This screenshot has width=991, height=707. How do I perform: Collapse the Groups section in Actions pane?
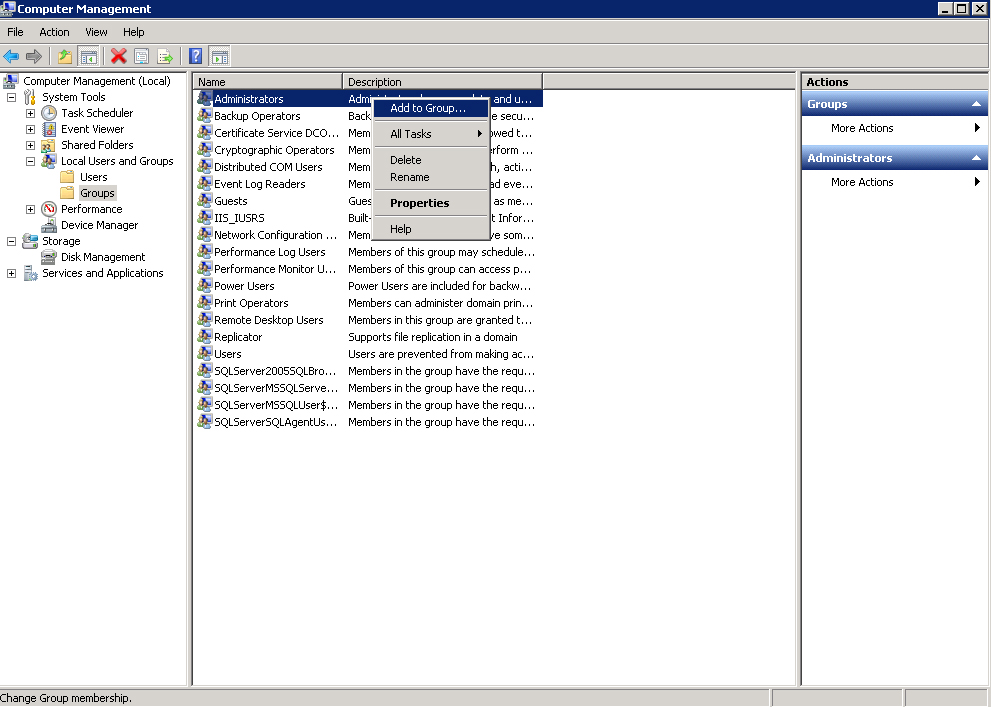(x=976, y=104)
